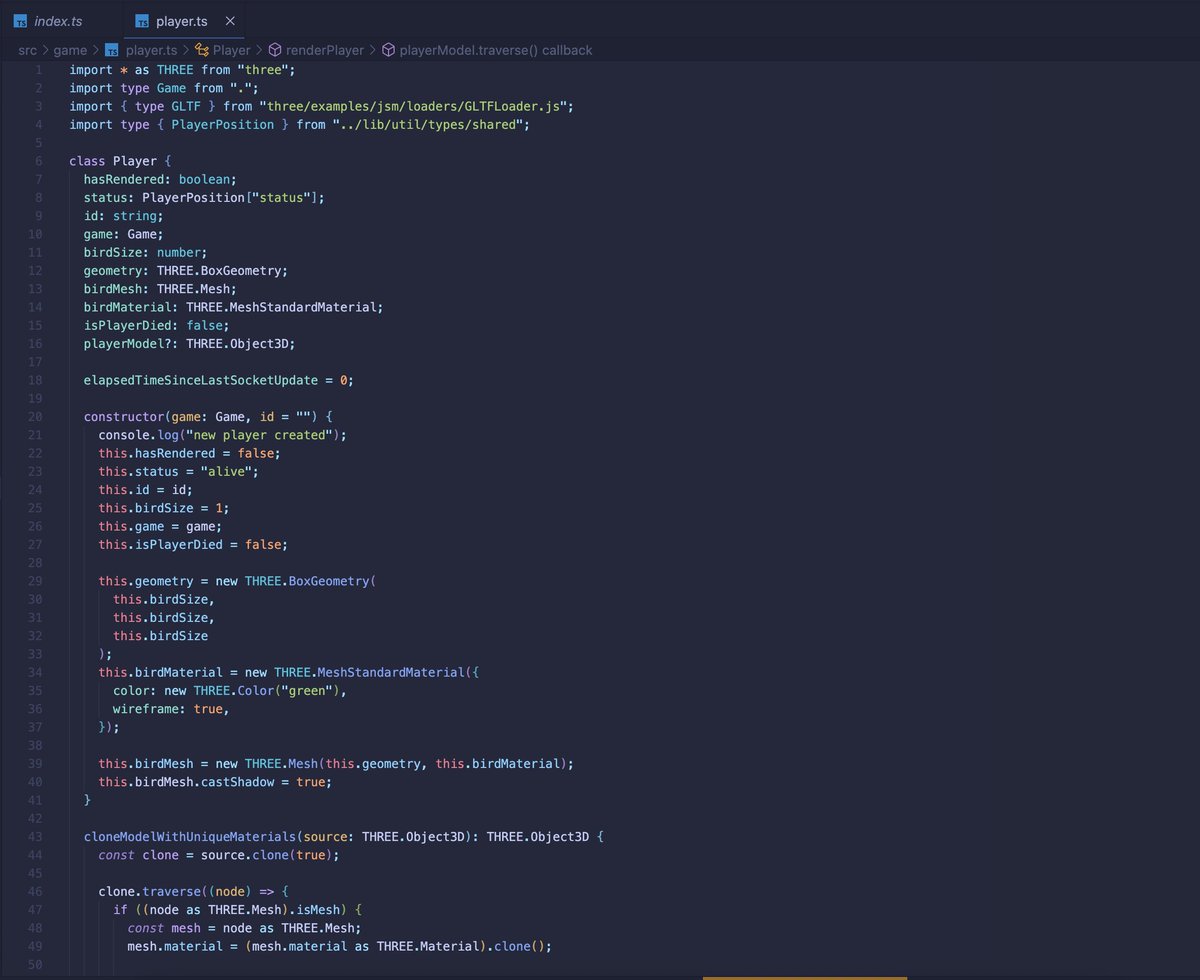The width and height of the screenshot is (1200, 980).
Task: Click the "isPlayerDied: false;" property declaration
Action: tap(157, 325)
